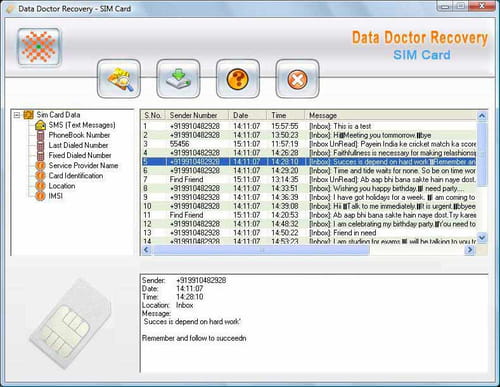The height and width of the screenshot is (387, 500).
Task: Select message row 3 from sender 55456
Action: [x=309, y=144]
